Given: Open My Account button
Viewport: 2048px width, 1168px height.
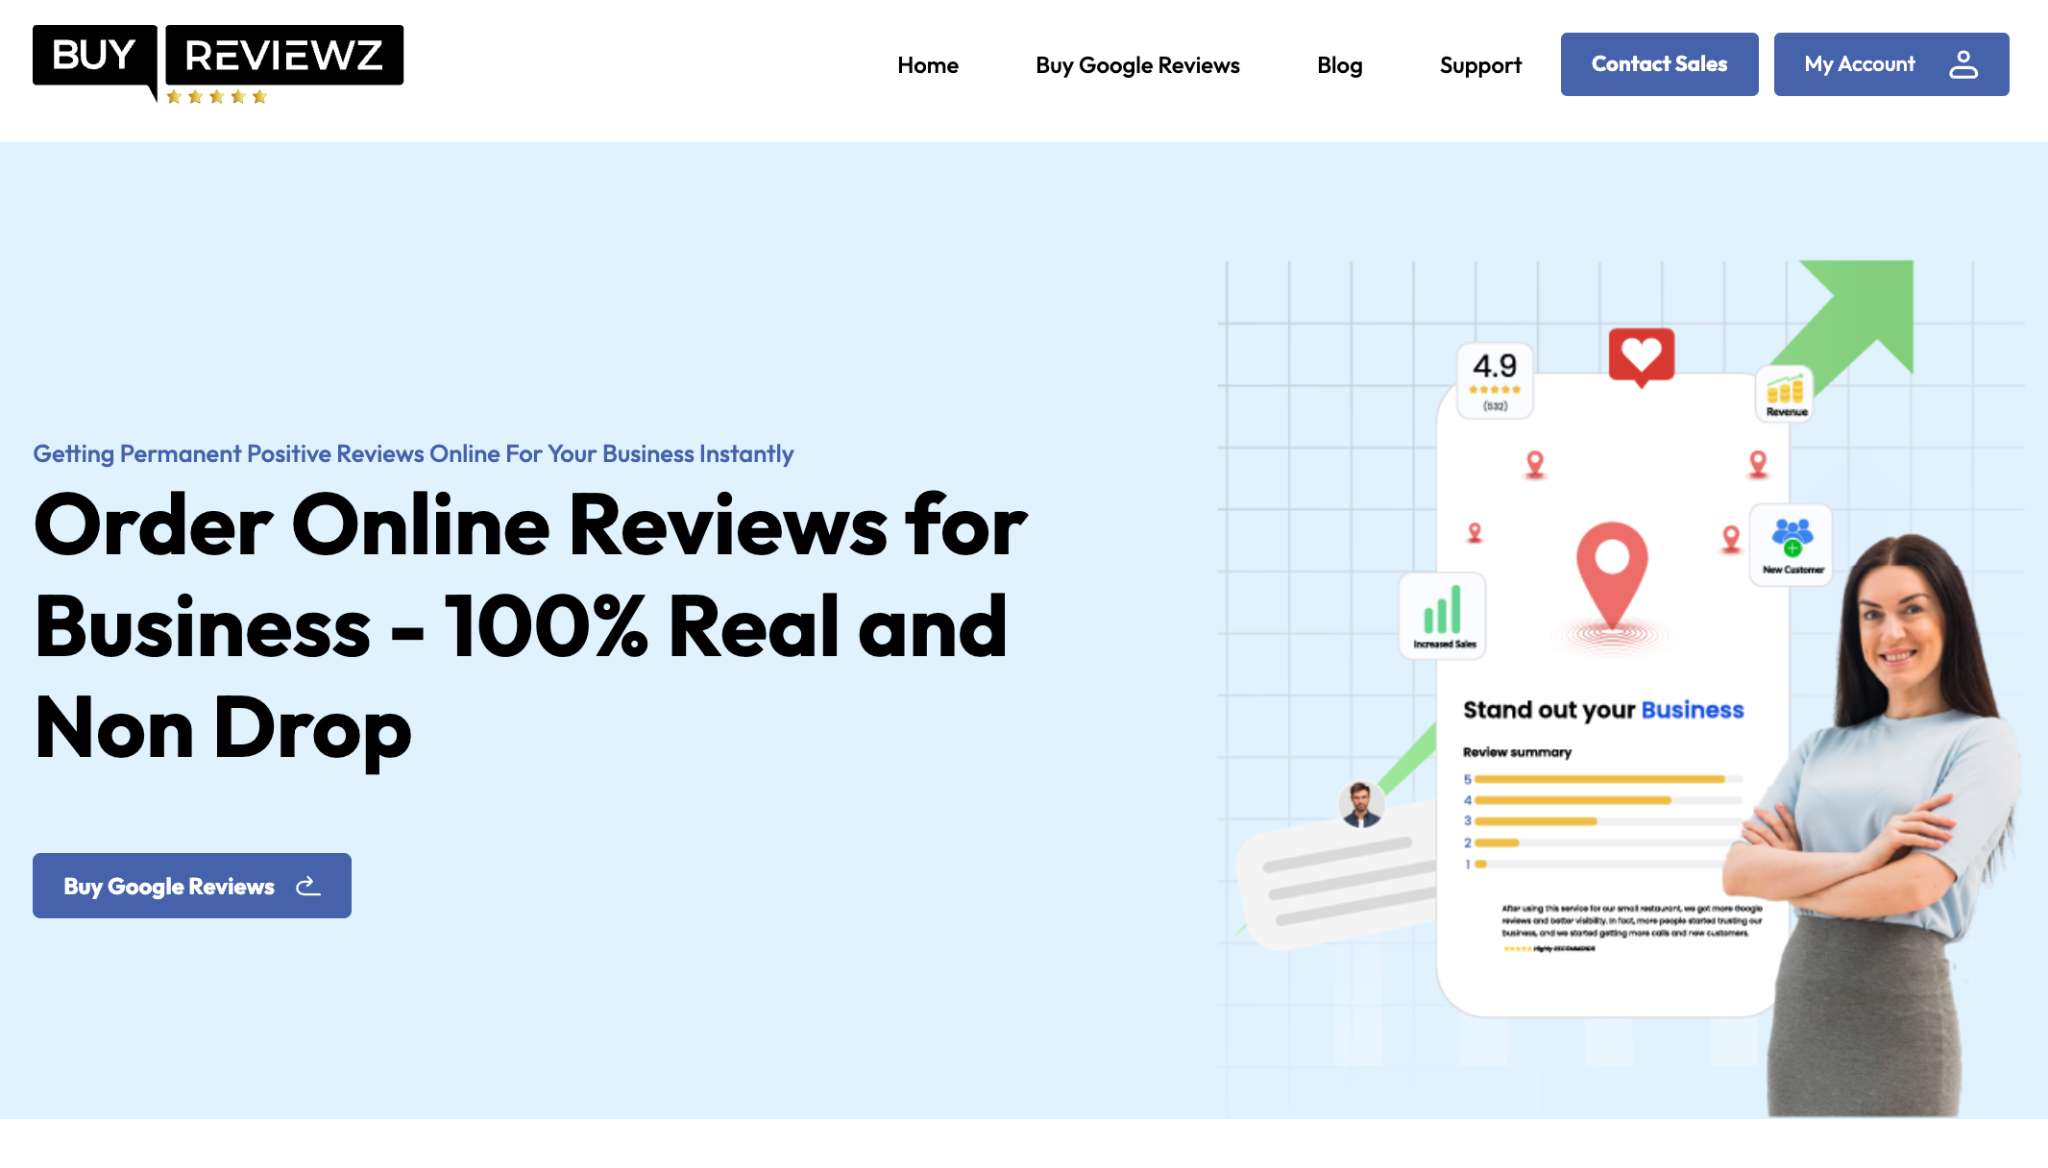Looking at the screenshot, I should tap(1891, 64).
